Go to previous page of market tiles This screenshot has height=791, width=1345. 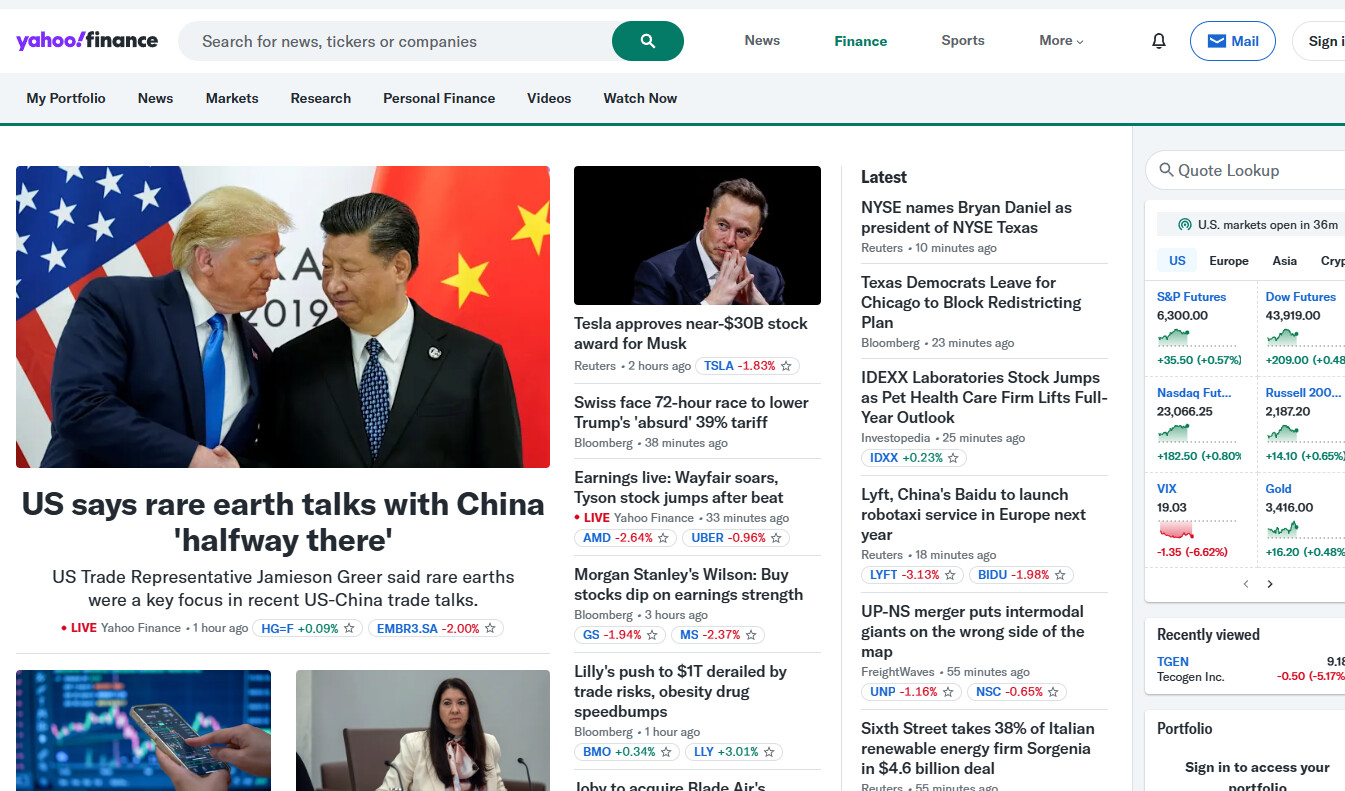(x=1246, y=584)
